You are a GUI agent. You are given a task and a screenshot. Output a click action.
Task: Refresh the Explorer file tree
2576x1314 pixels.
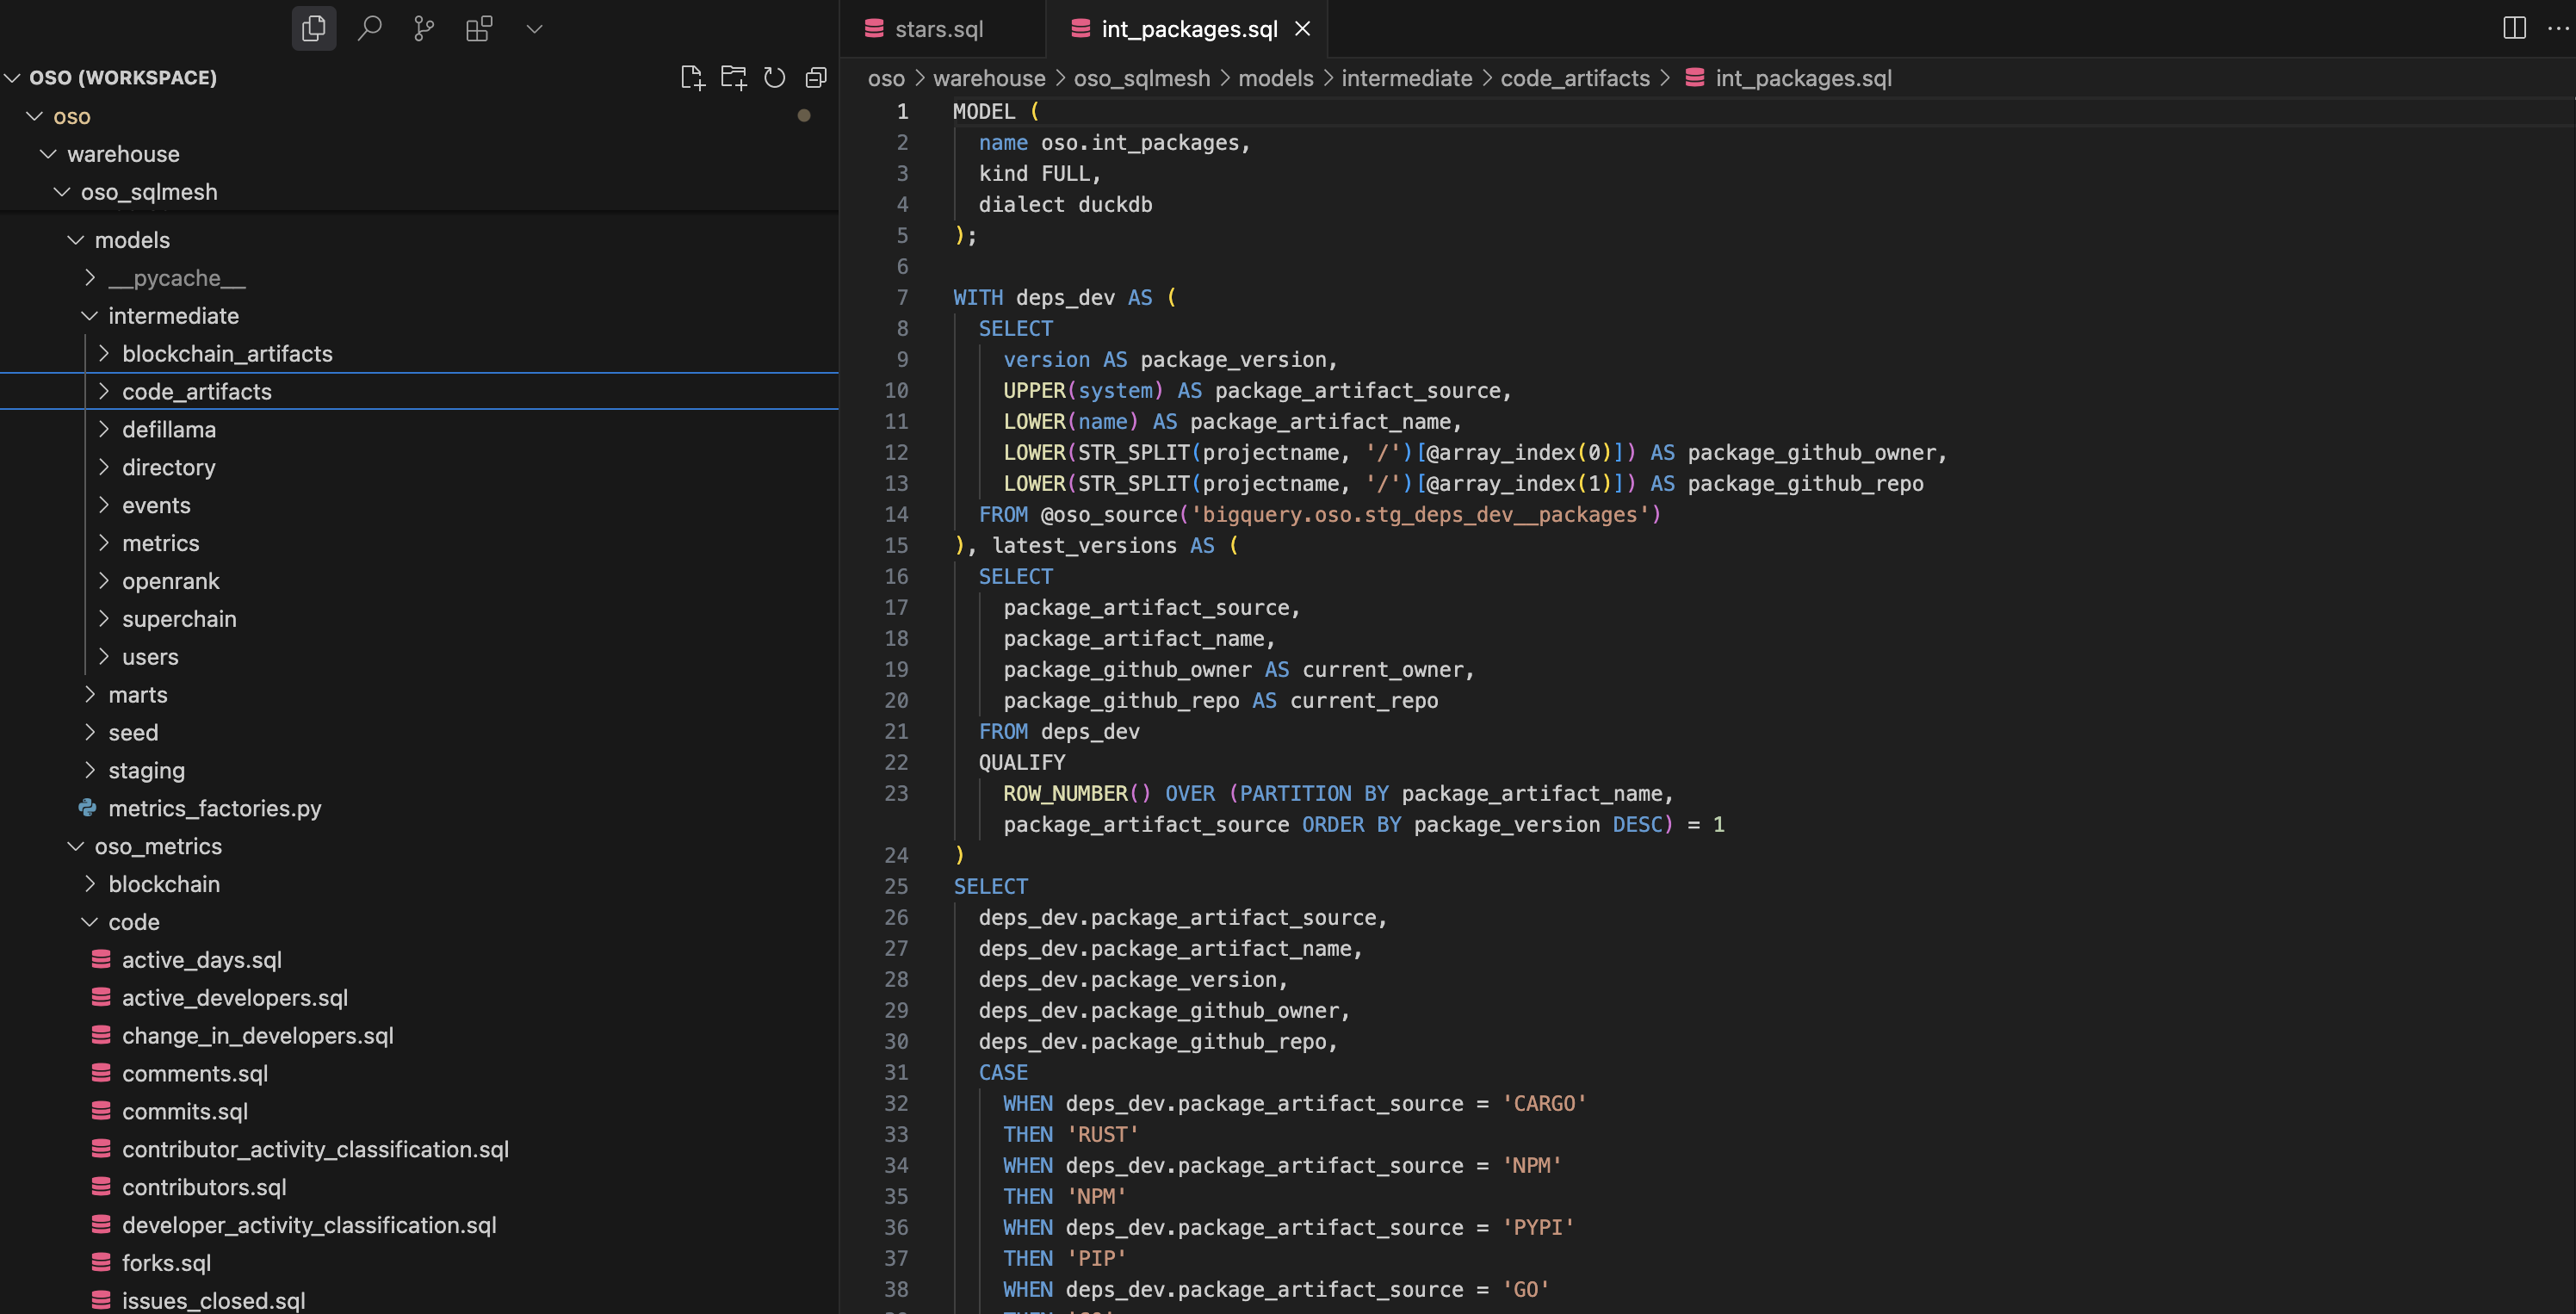[775, 77]
